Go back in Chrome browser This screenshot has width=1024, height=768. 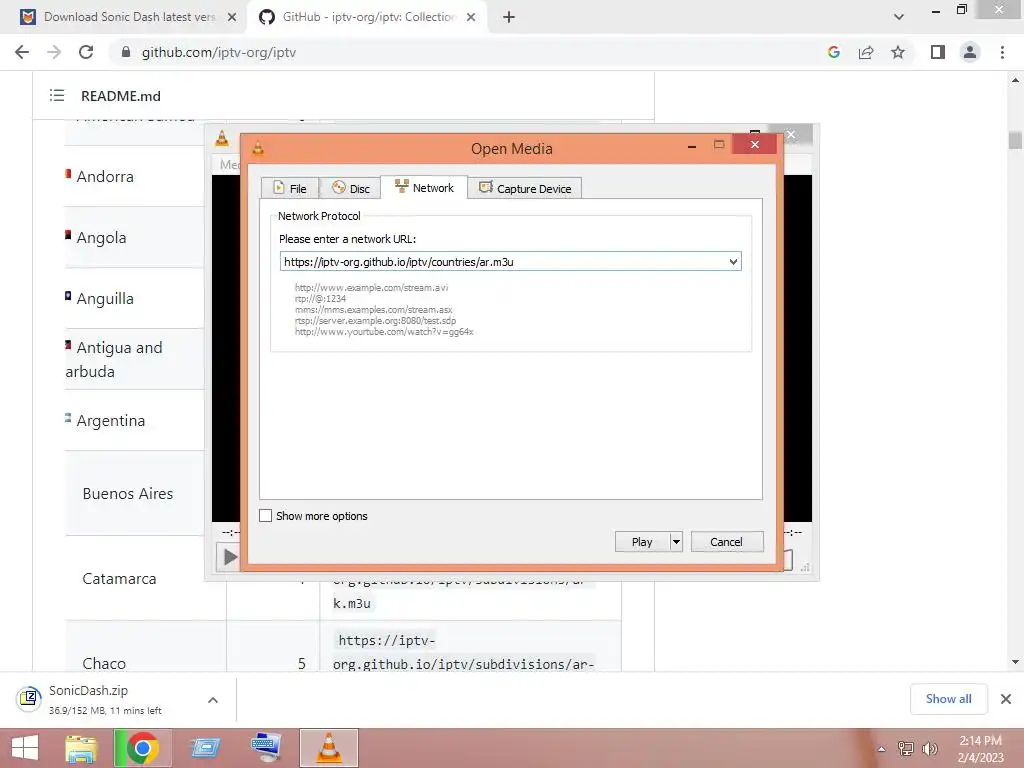click(22, 52)
